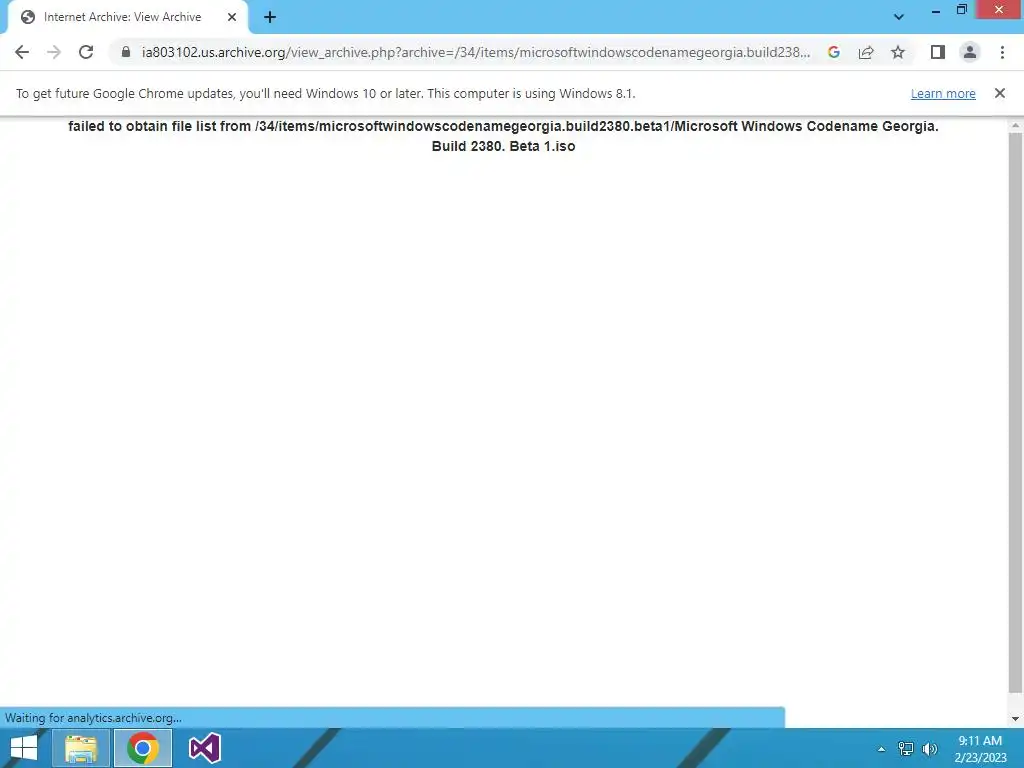The height and width of the screenshot is (768, 1024).
Task: Click the Chrome taskbar icon
Action: coord(143,748)
